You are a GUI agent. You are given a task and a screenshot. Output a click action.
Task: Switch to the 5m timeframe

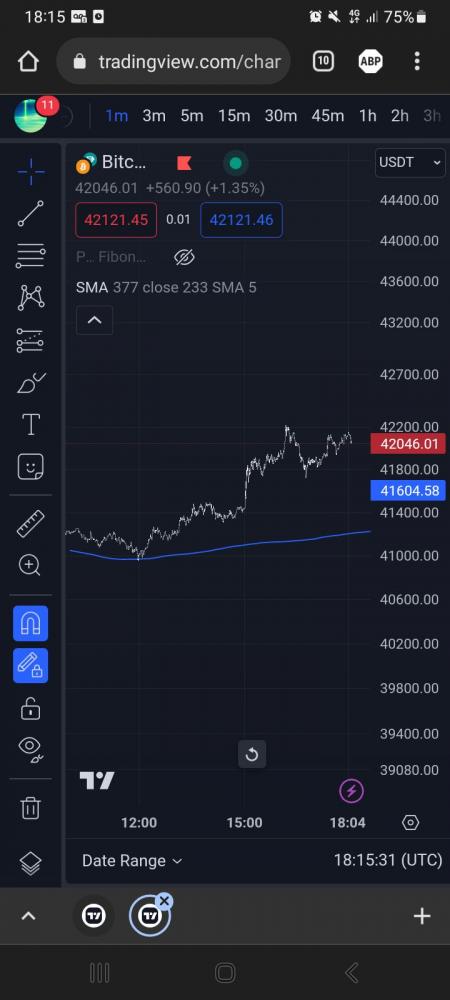[x=191, y=115]
